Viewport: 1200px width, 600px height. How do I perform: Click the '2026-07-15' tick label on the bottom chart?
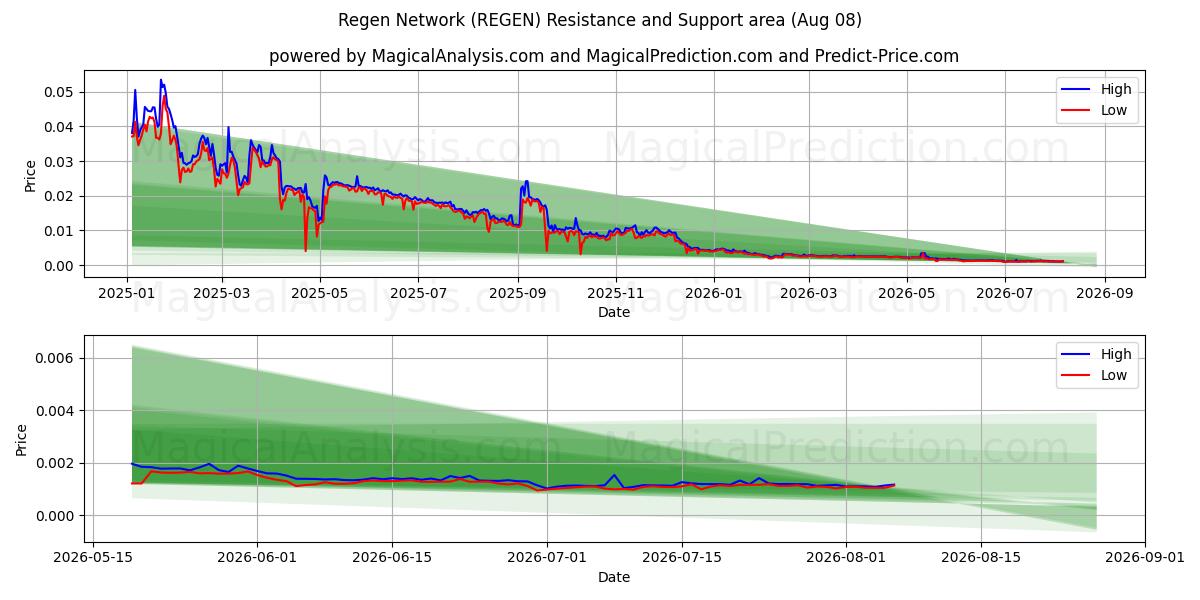coord(682,558)
